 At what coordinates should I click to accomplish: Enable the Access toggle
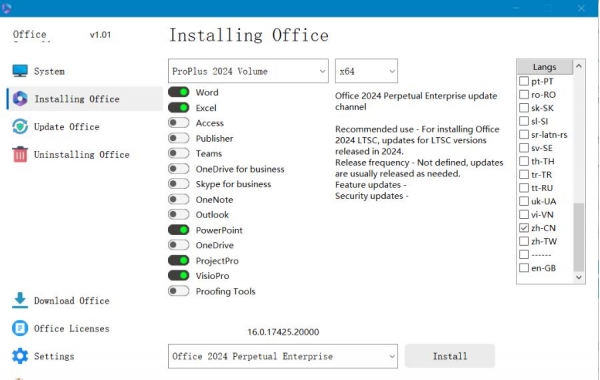[x=179, y=123]
